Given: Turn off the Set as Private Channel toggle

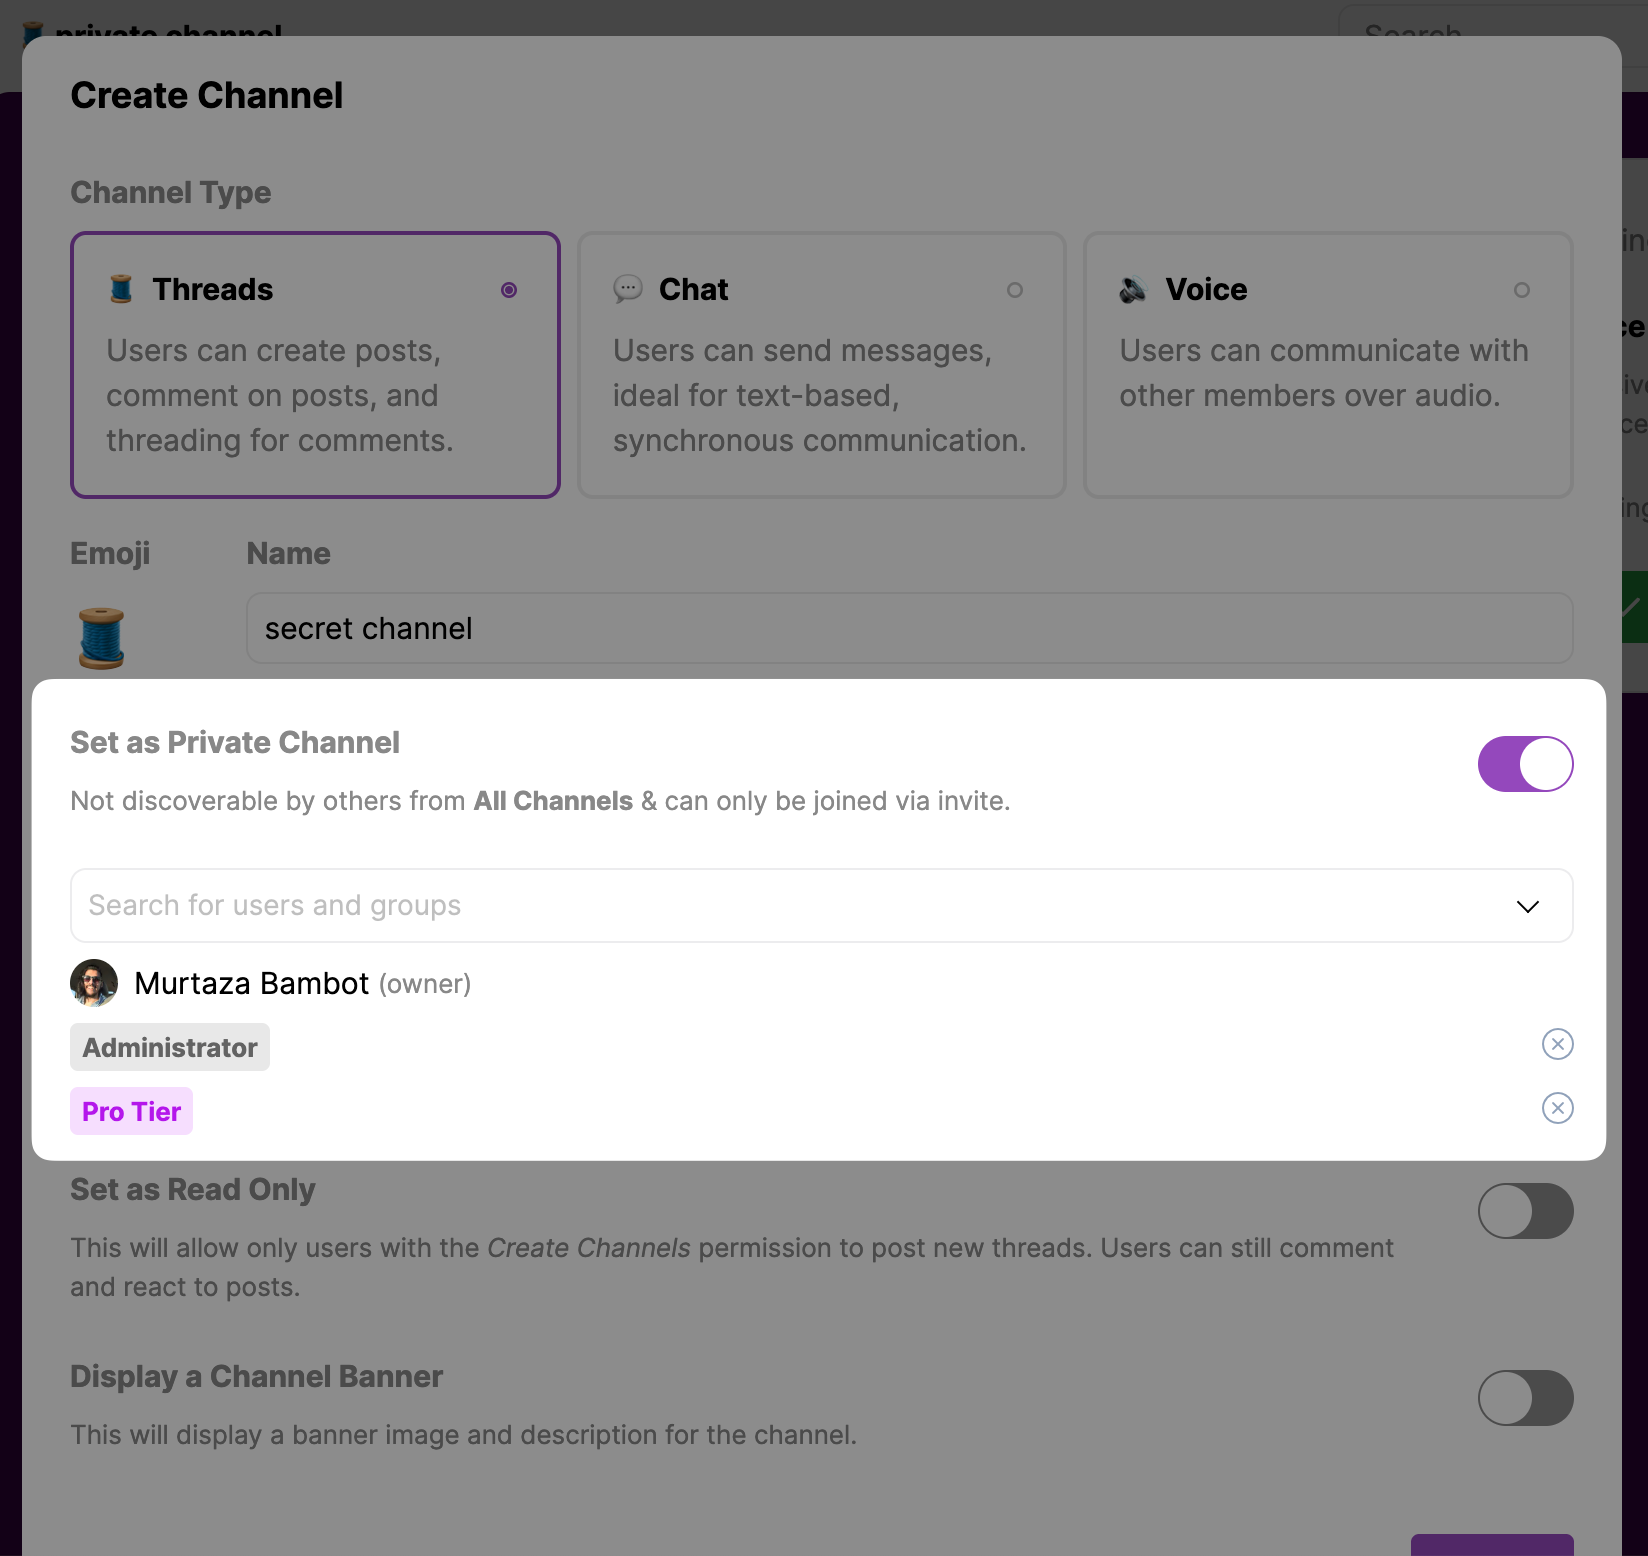Looking at the screenshot, I should [x=1525, y=764].
